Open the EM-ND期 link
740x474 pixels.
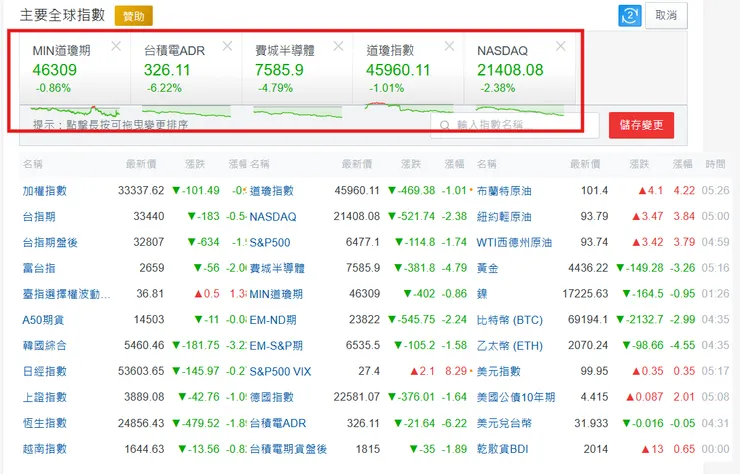pos(273,320)
